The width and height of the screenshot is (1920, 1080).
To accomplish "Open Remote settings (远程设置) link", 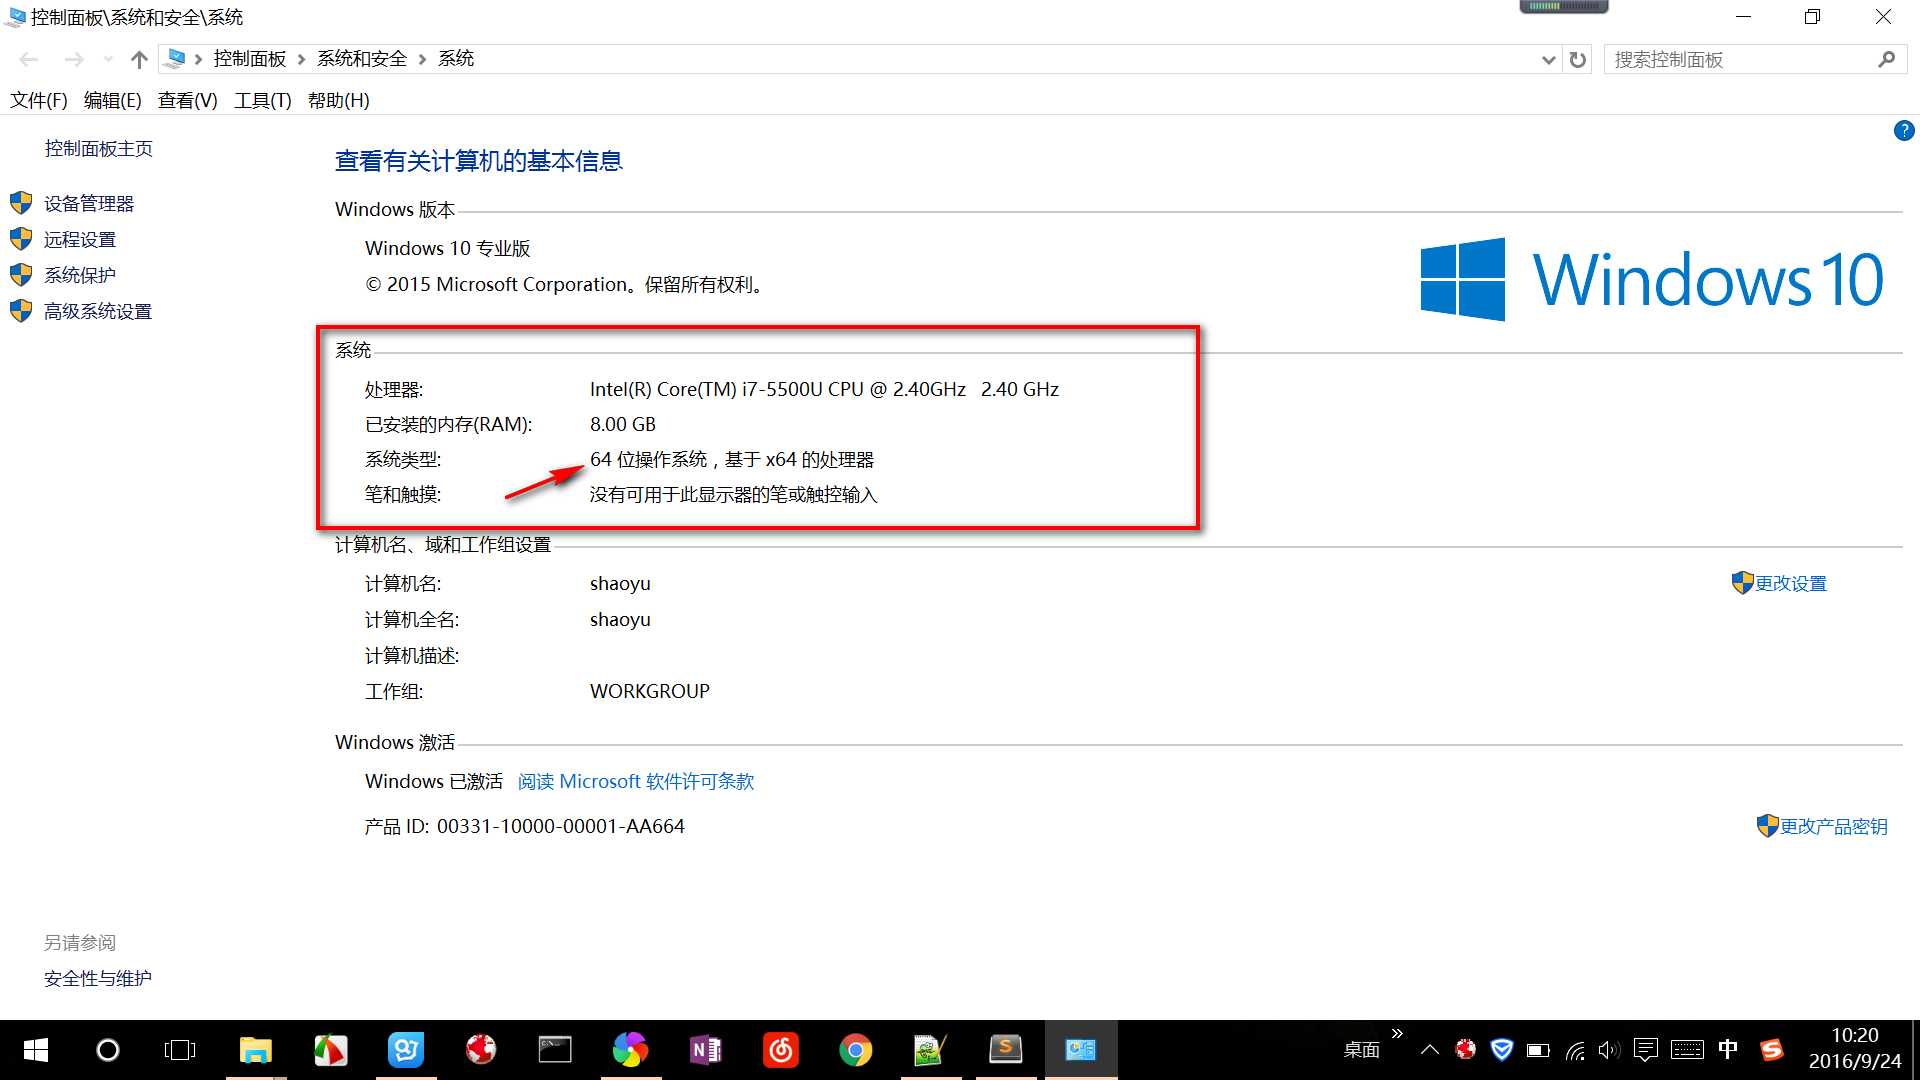I will pos(80,240).
